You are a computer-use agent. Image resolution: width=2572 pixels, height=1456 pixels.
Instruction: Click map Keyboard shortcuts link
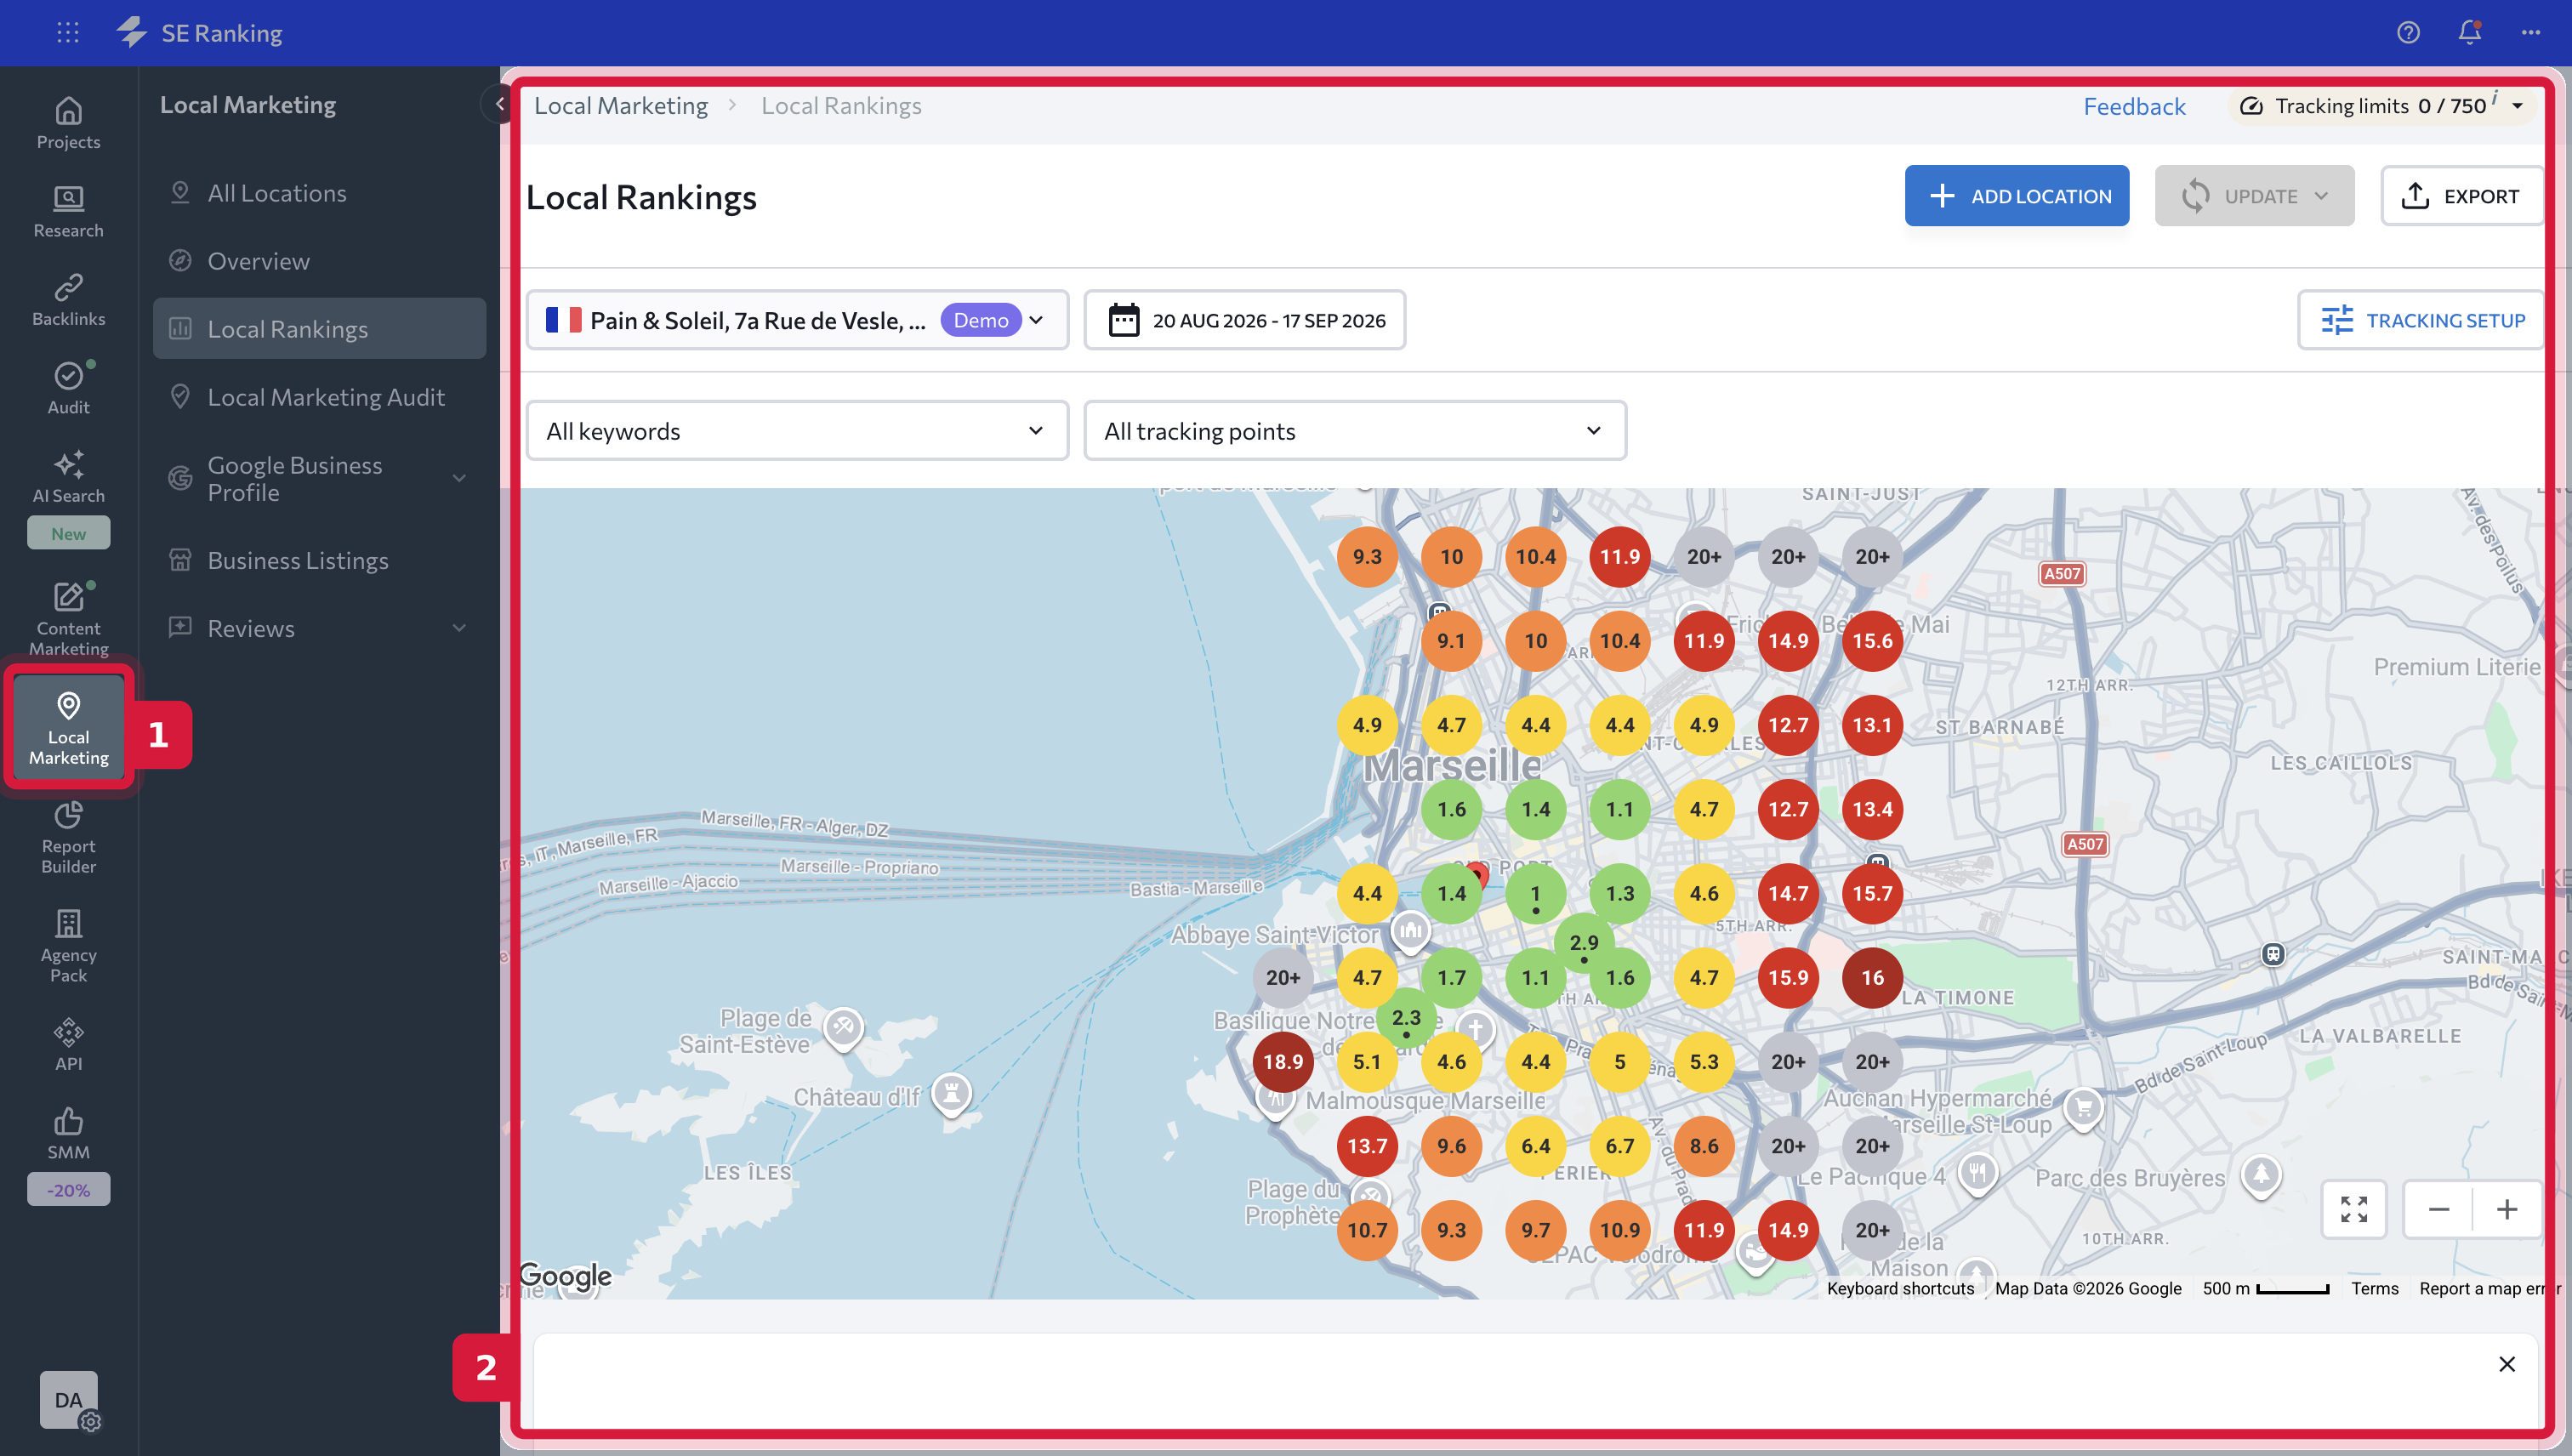coord(1899,1288)
